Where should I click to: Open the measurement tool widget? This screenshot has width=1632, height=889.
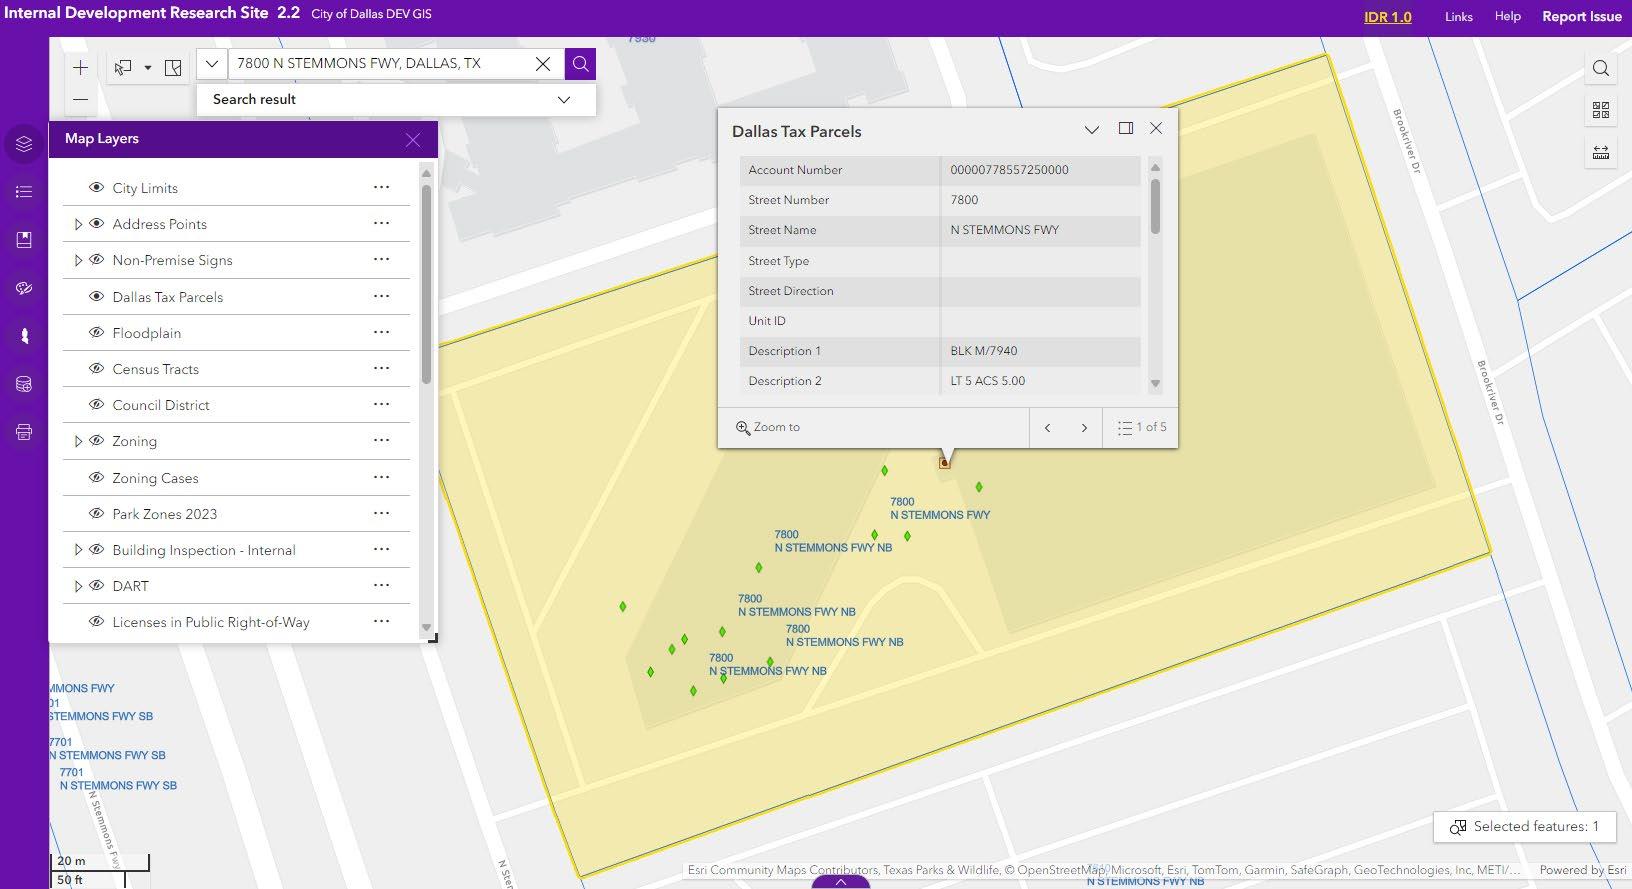pos(1601,152)
